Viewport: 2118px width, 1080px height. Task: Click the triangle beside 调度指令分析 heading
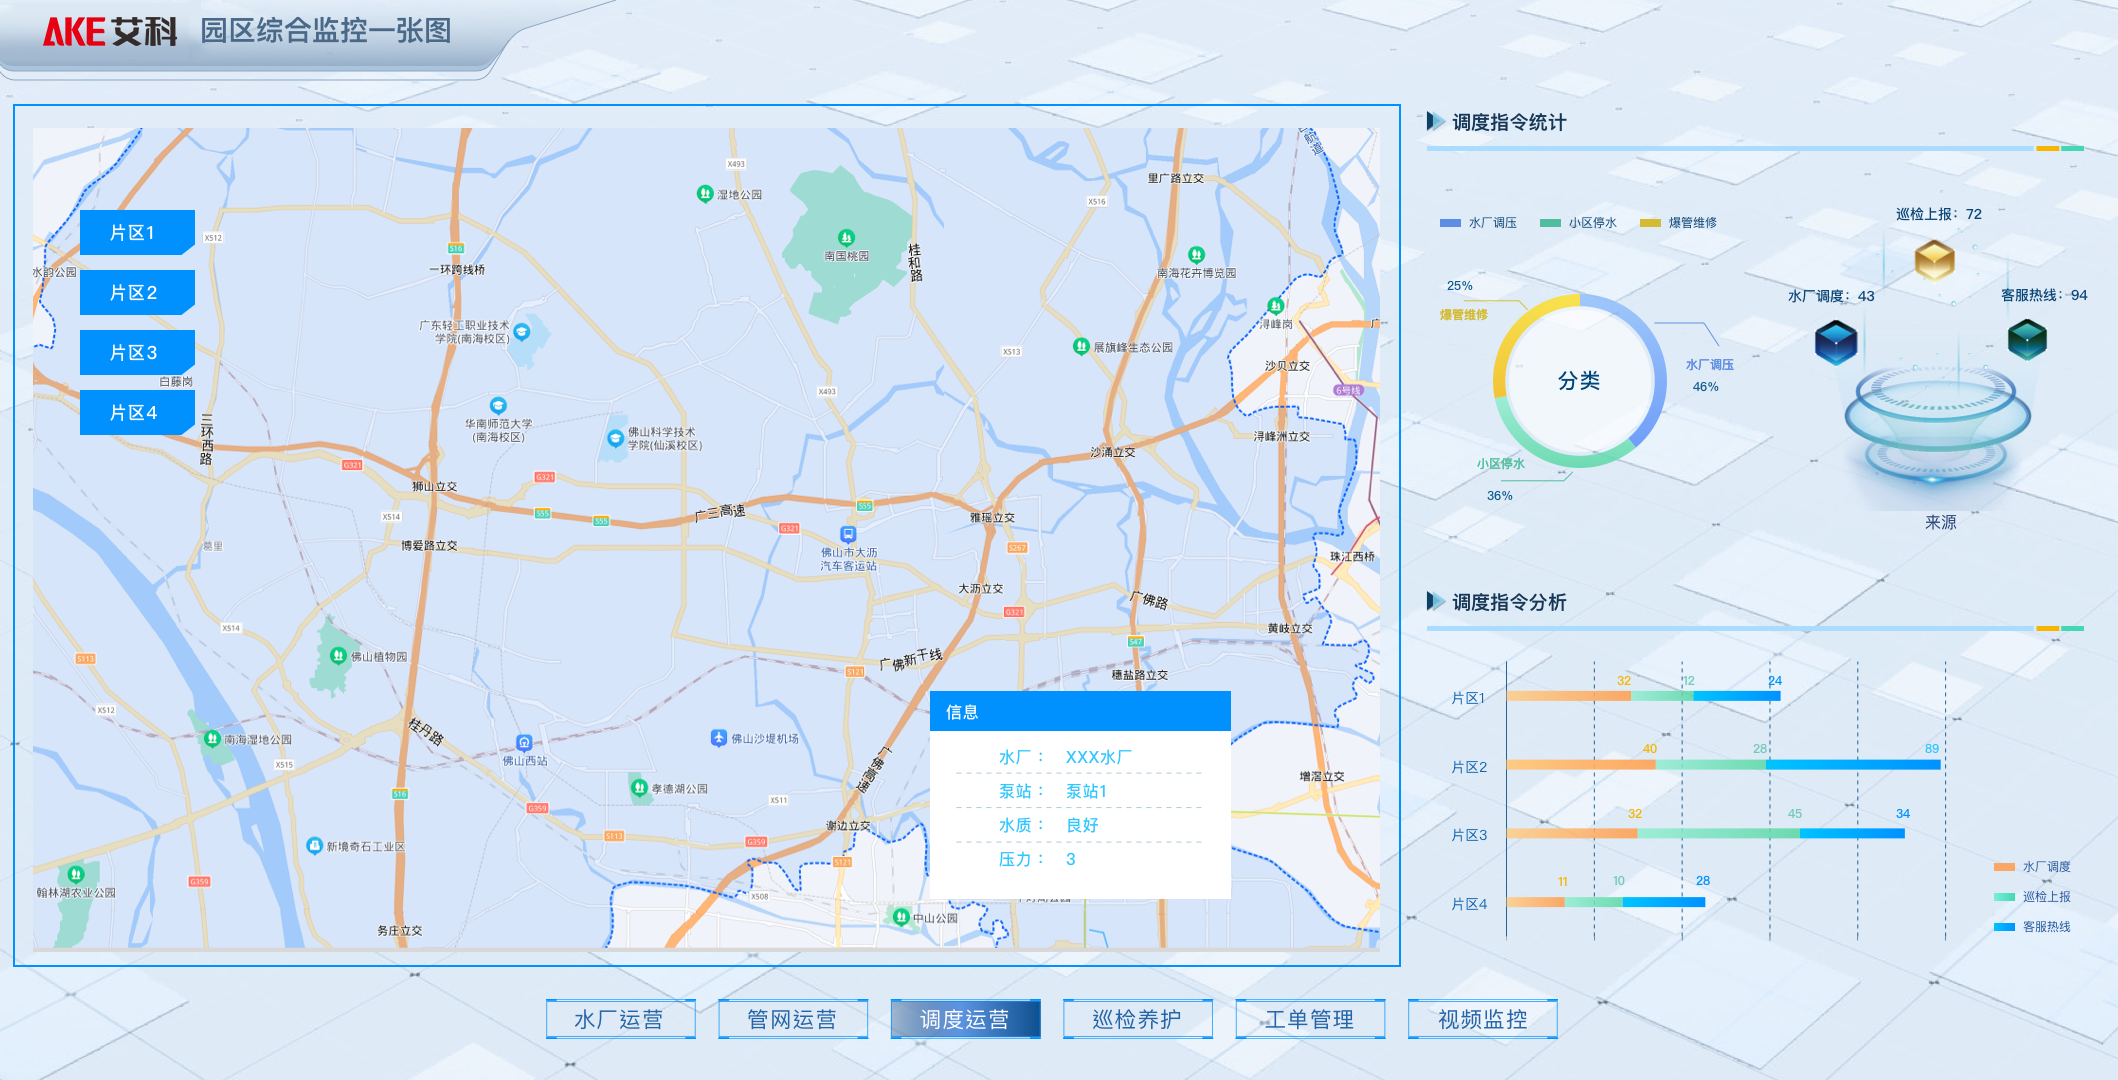[x=1435, y=602]
